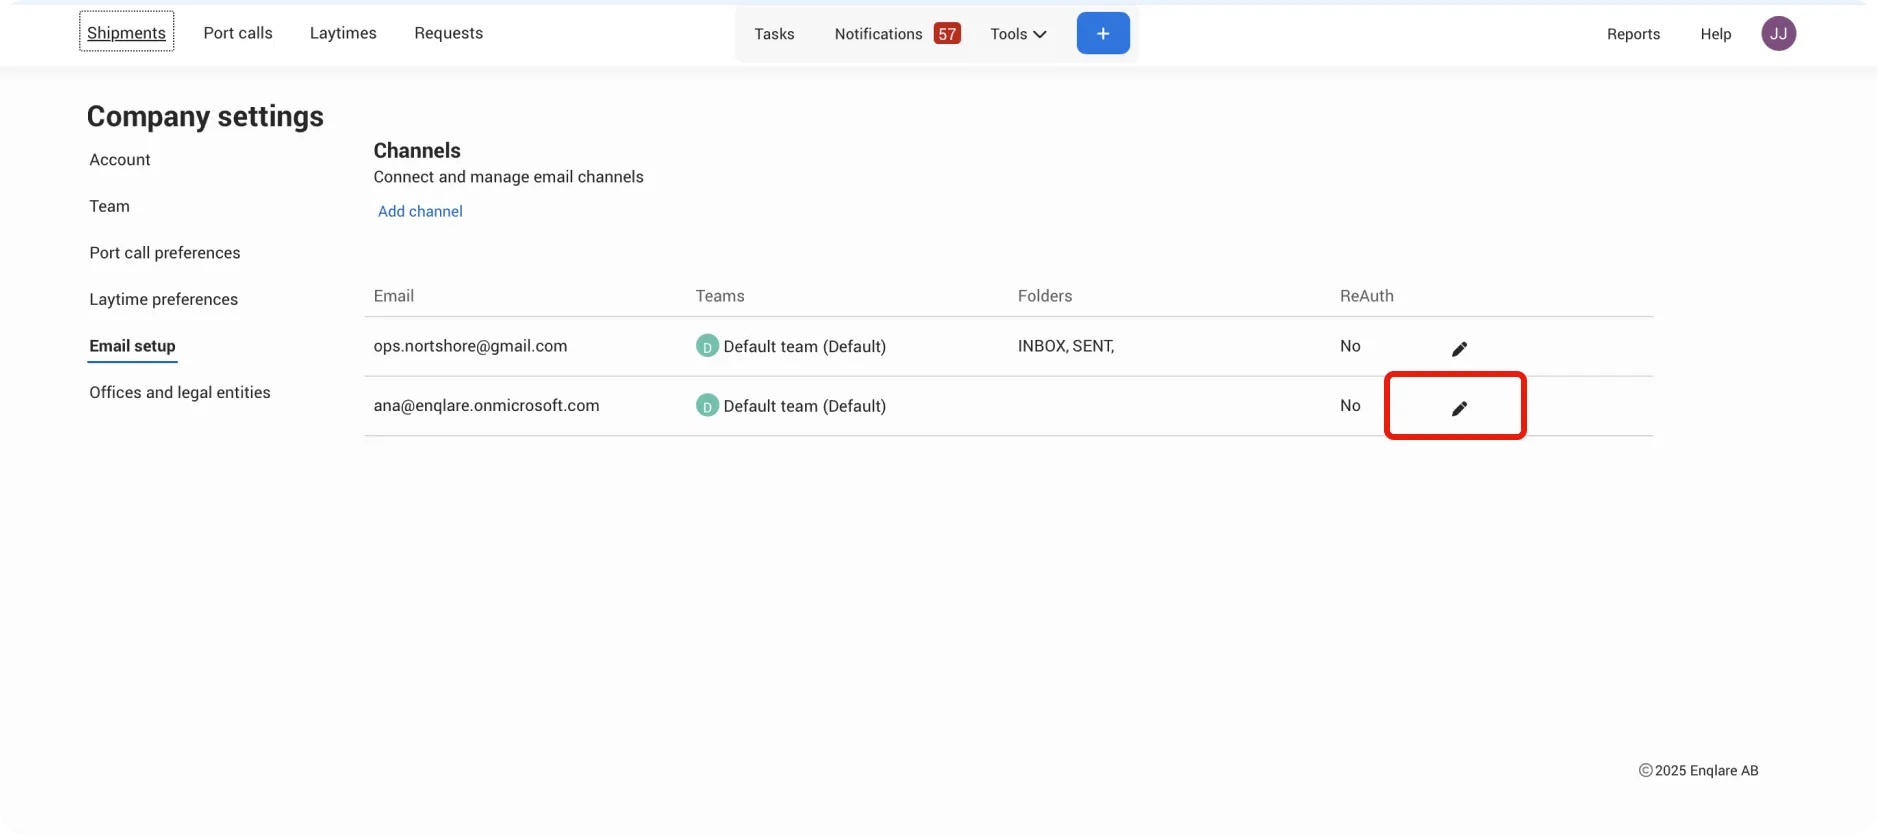This screenshot has height=834, width=1877.
Task: Open Reports
Action: (x=1633, y=34)
